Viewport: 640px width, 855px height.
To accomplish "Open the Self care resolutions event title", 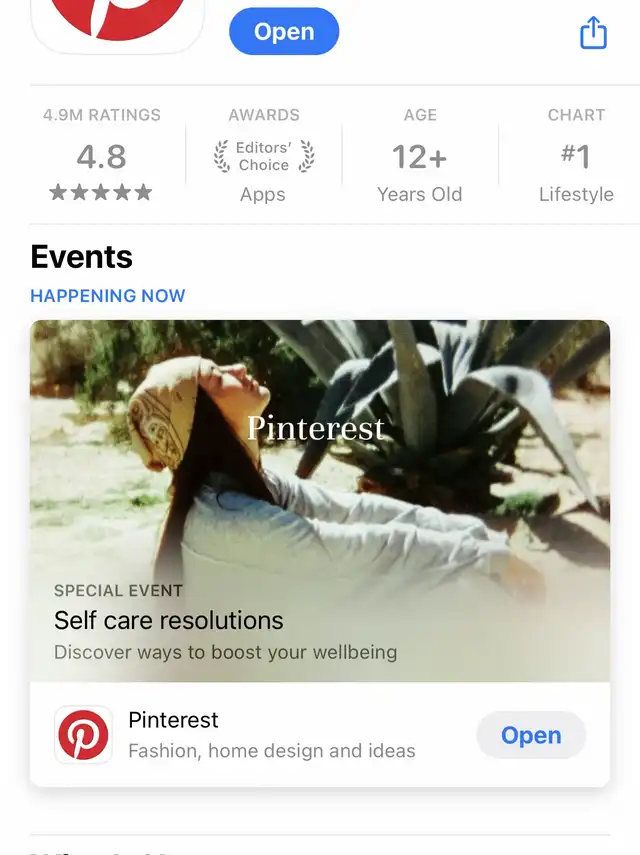I will click(169, 620).
